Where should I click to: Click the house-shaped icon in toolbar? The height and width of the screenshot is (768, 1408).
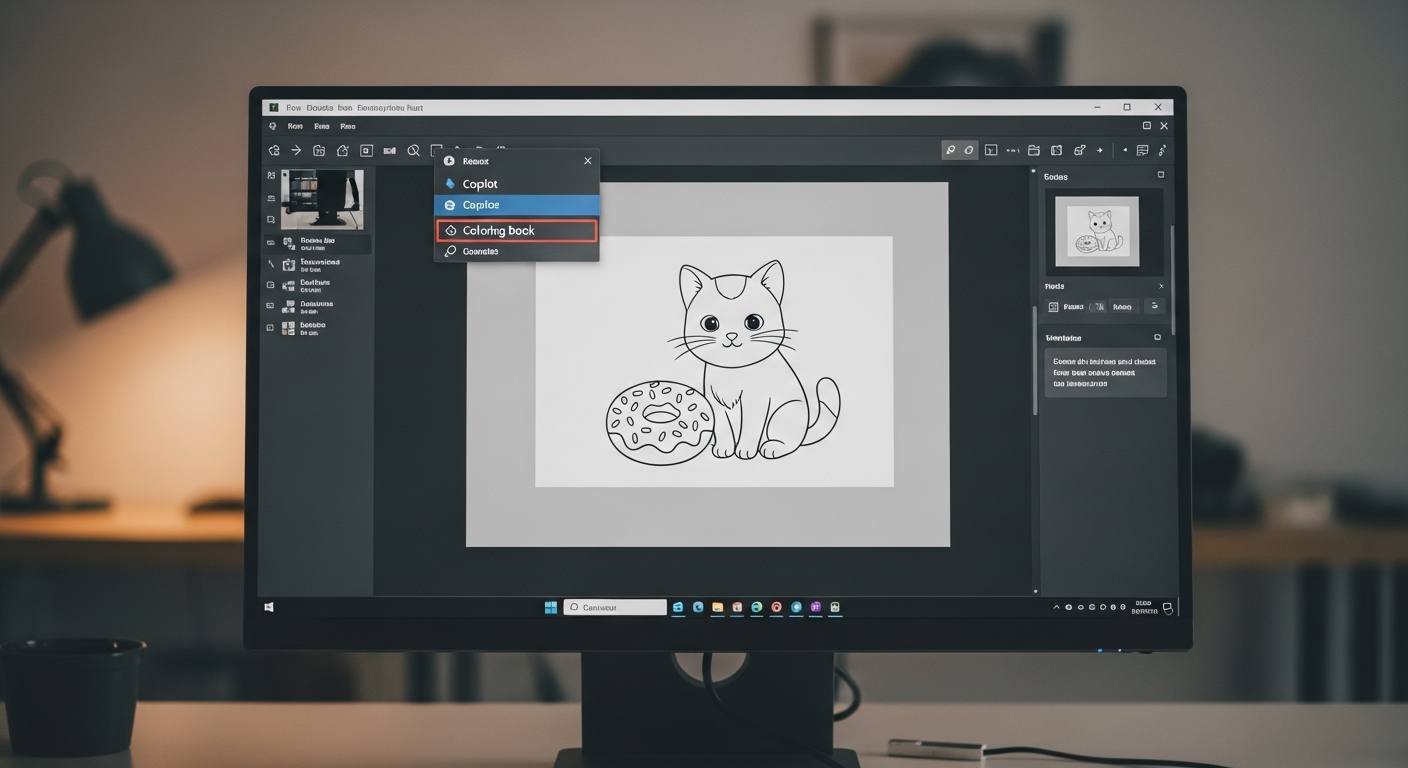click(x=342, y=151)
